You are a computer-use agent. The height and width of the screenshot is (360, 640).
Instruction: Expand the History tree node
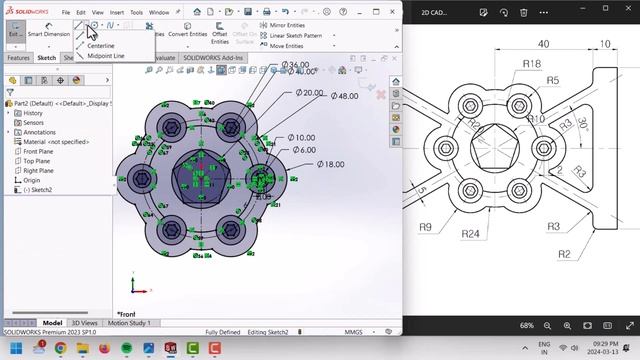[8, 113]
